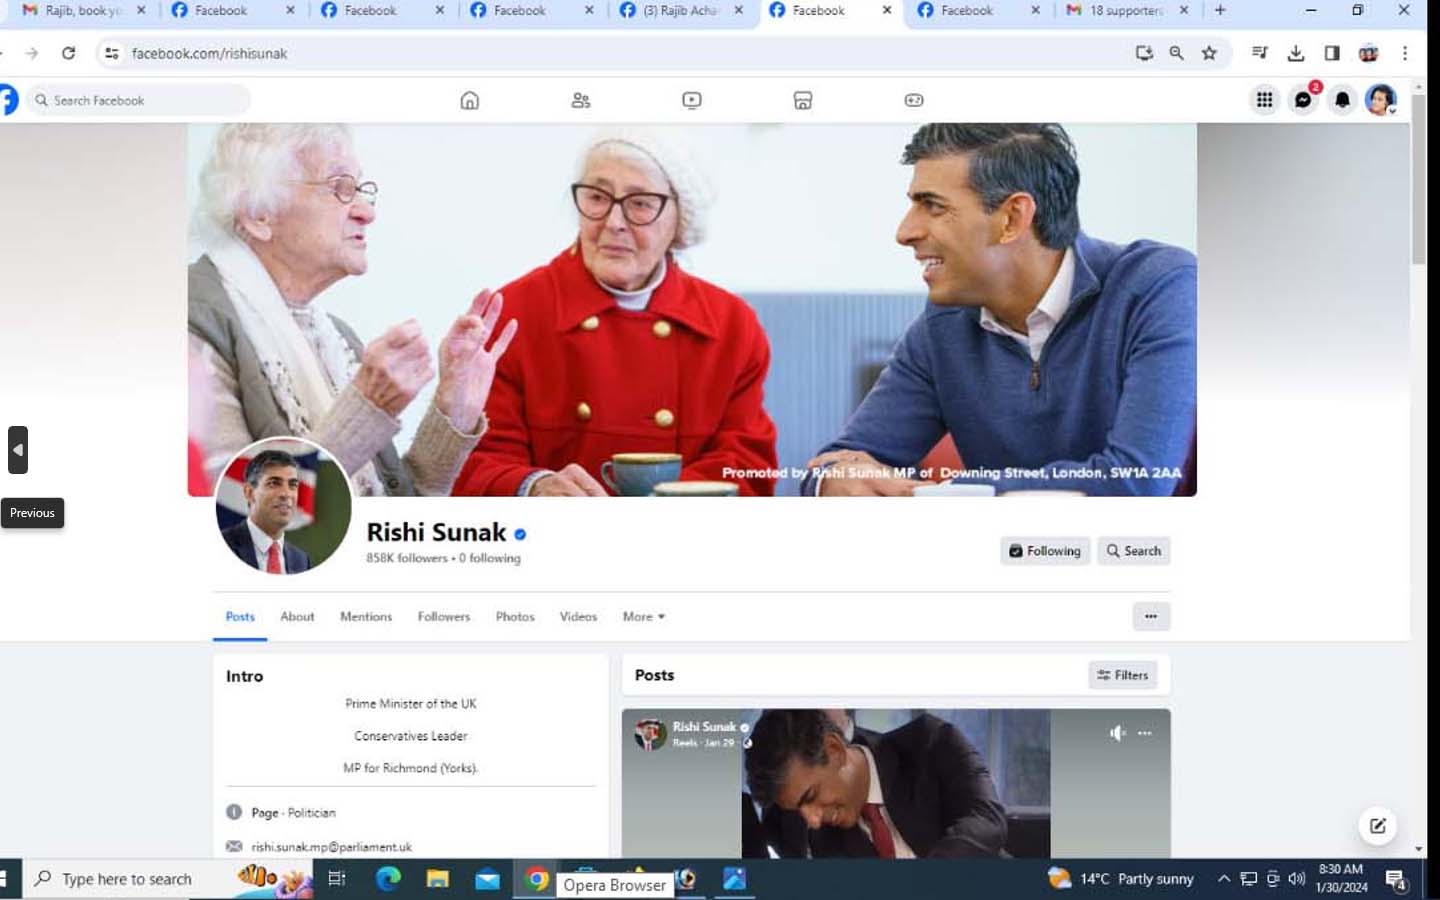Install app icon in address bar

(1144, 53)
